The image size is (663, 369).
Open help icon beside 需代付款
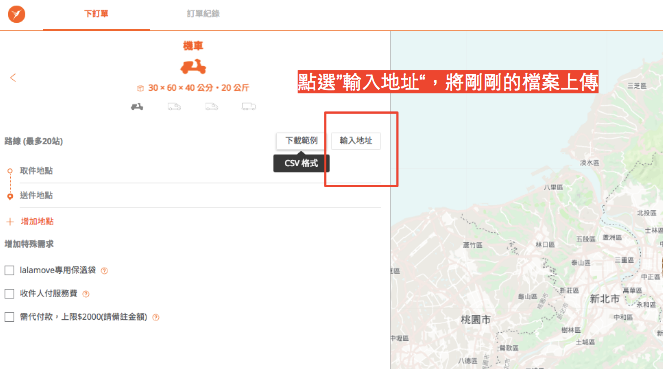[156, 317]
